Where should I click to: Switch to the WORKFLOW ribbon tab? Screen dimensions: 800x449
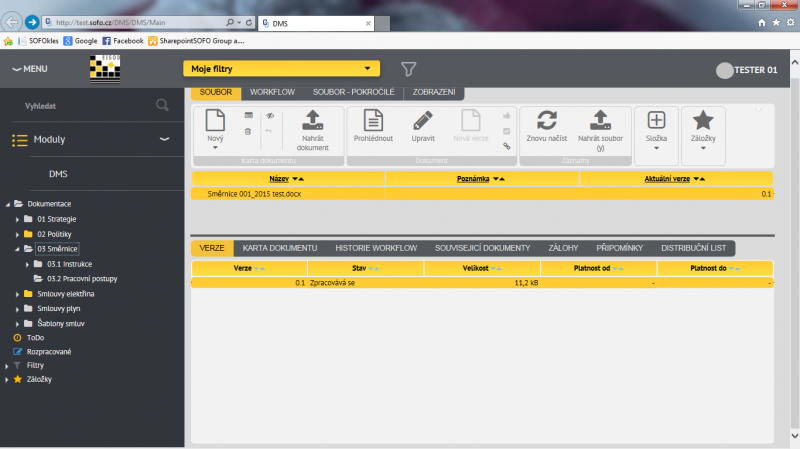point(272,92)
